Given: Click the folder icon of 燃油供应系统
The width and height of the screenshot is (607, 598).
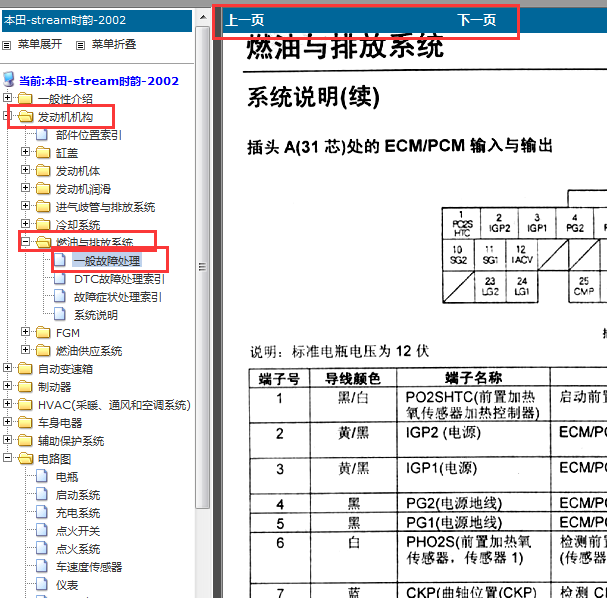Looking at the screenshot, I should point(43,350).
